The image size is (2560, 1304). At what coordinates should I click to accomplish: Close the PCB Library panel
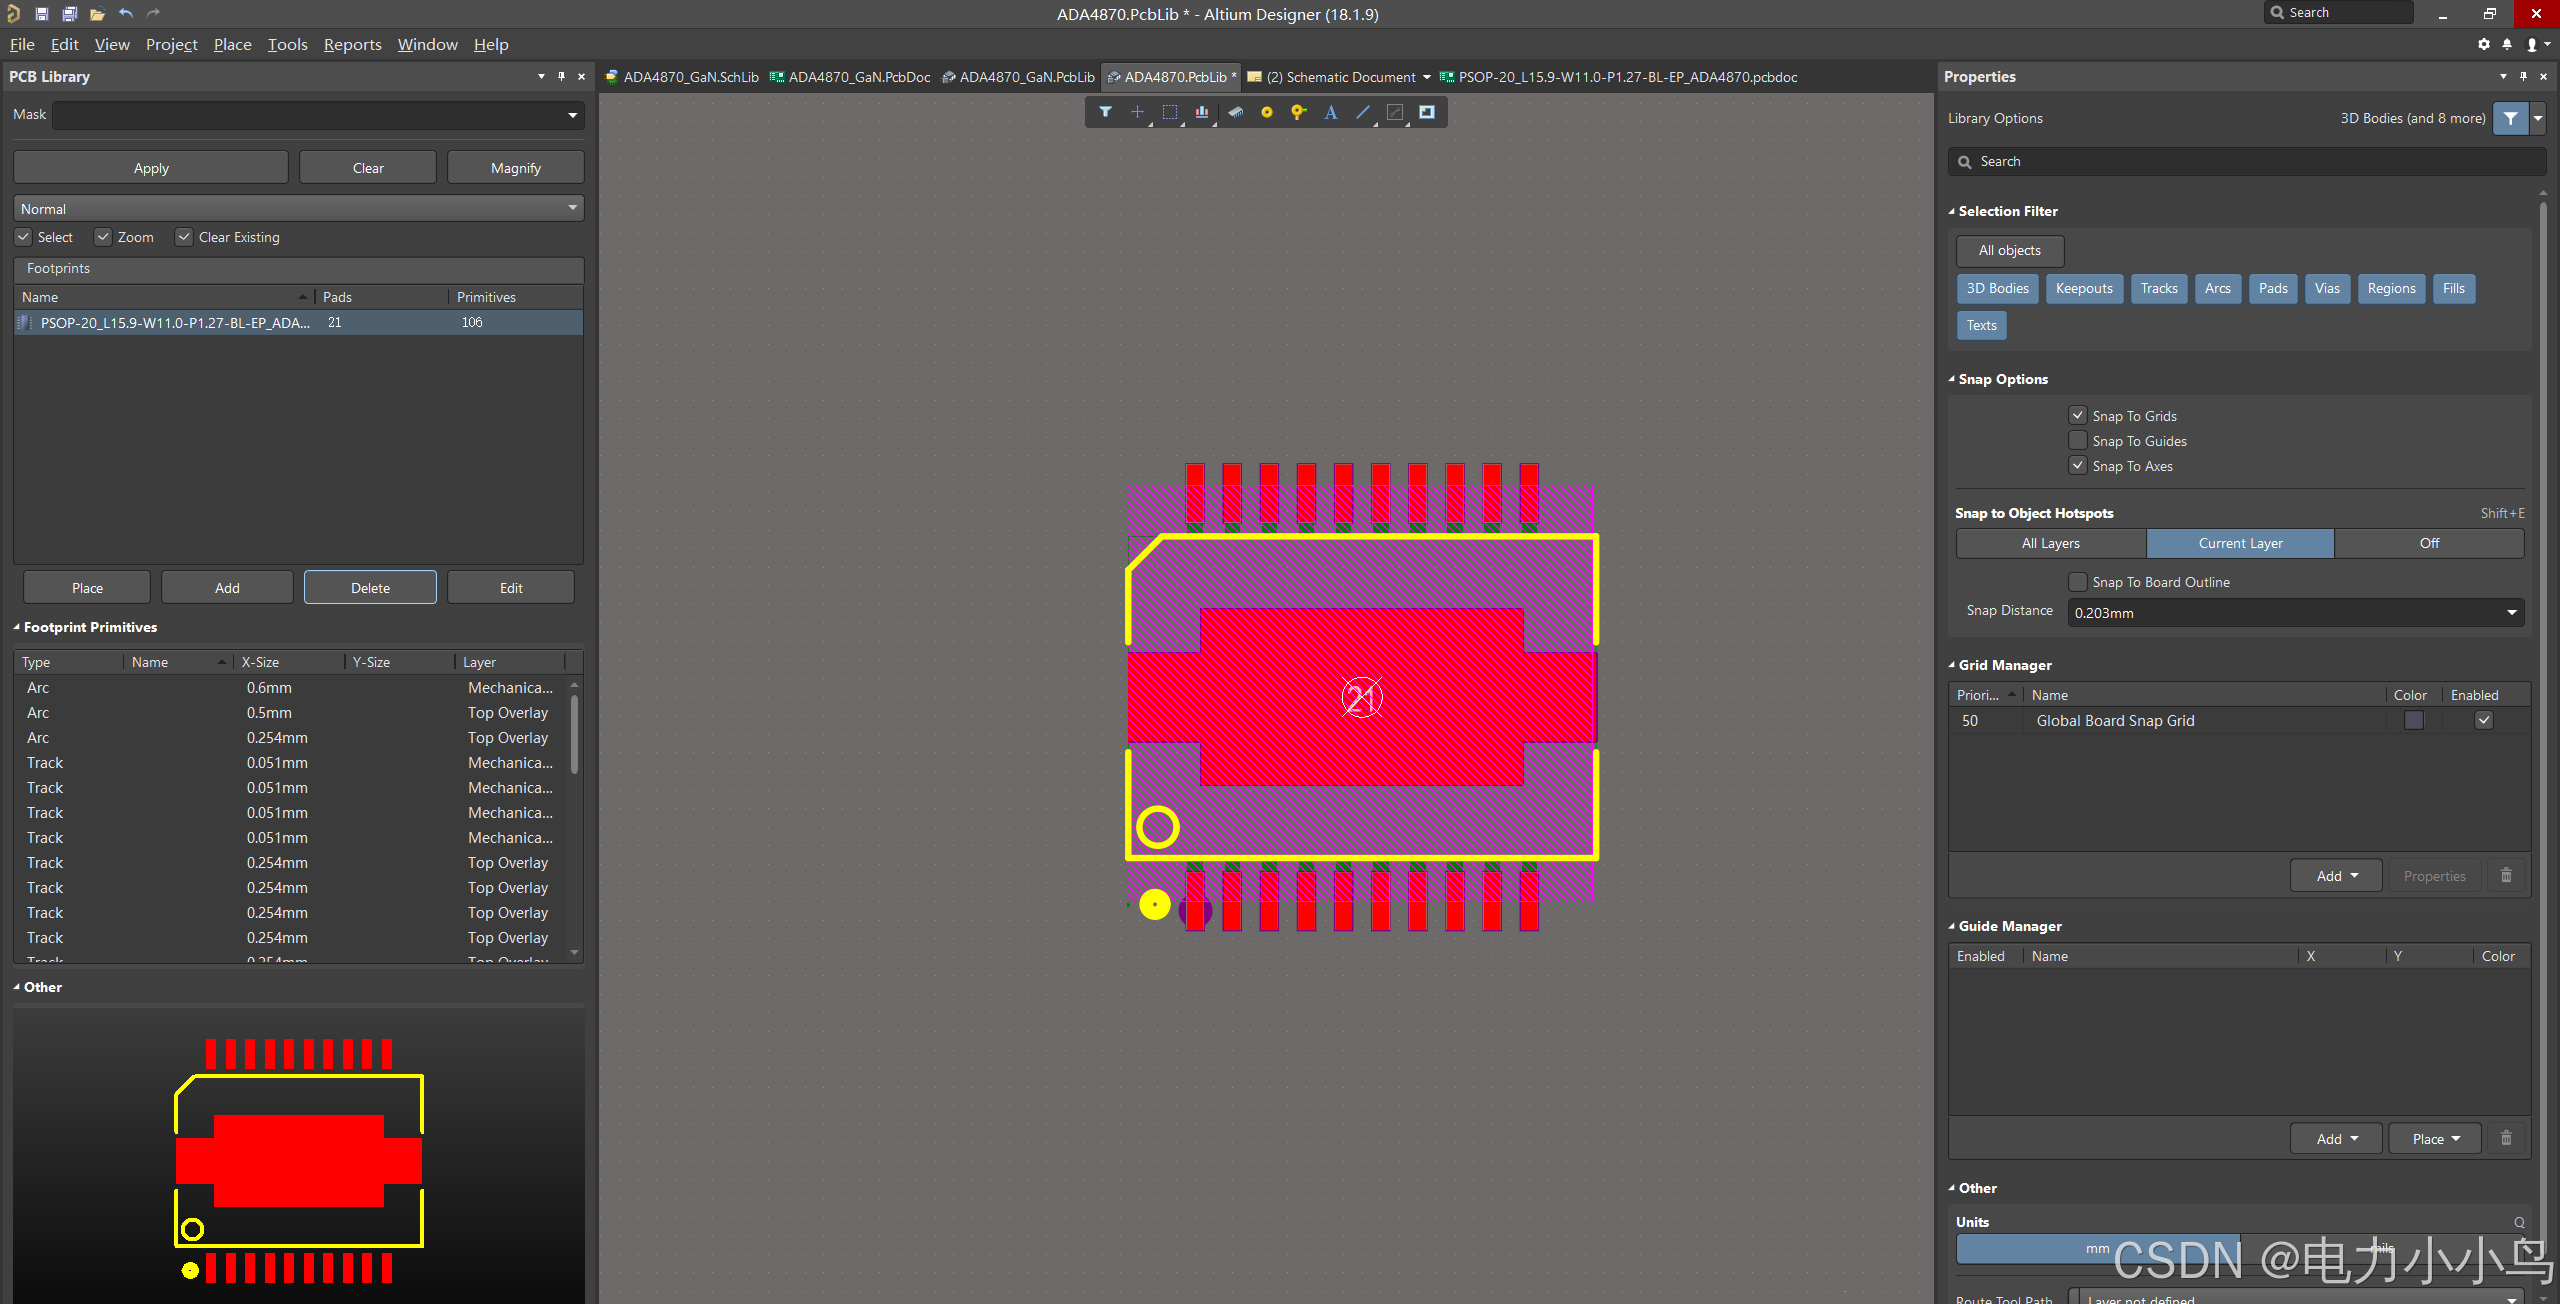[x=581, y=76]
